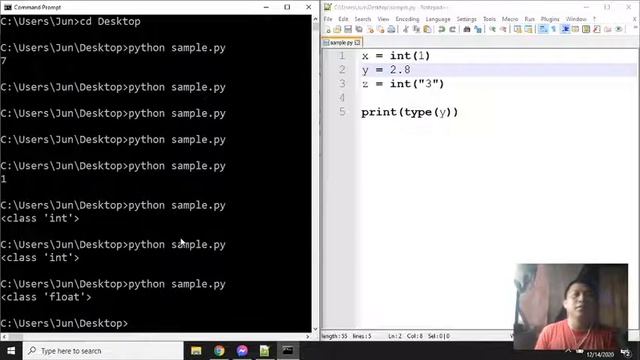Viewport: 640px width, 360px height.
Task: Open Folder as Workspace toolbar icon
Action: coord(608,29)
